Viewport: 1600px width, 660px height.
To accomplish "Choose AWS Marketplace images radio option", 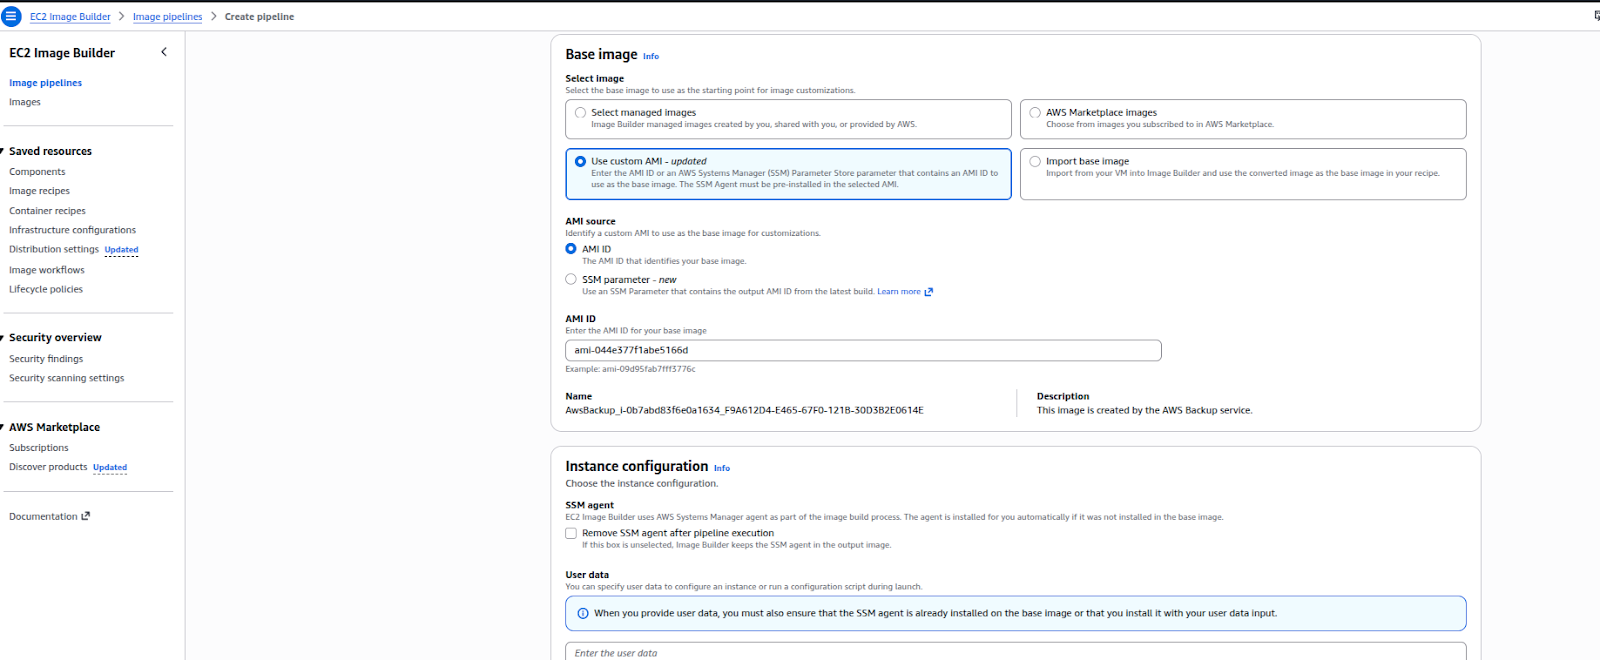I will [x=1035, y=113].
